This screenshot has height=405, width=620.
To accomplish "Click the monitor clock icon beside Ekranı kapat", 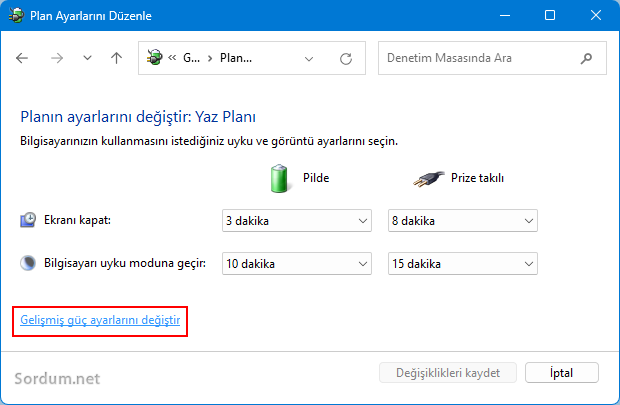I will click(28, 220).
